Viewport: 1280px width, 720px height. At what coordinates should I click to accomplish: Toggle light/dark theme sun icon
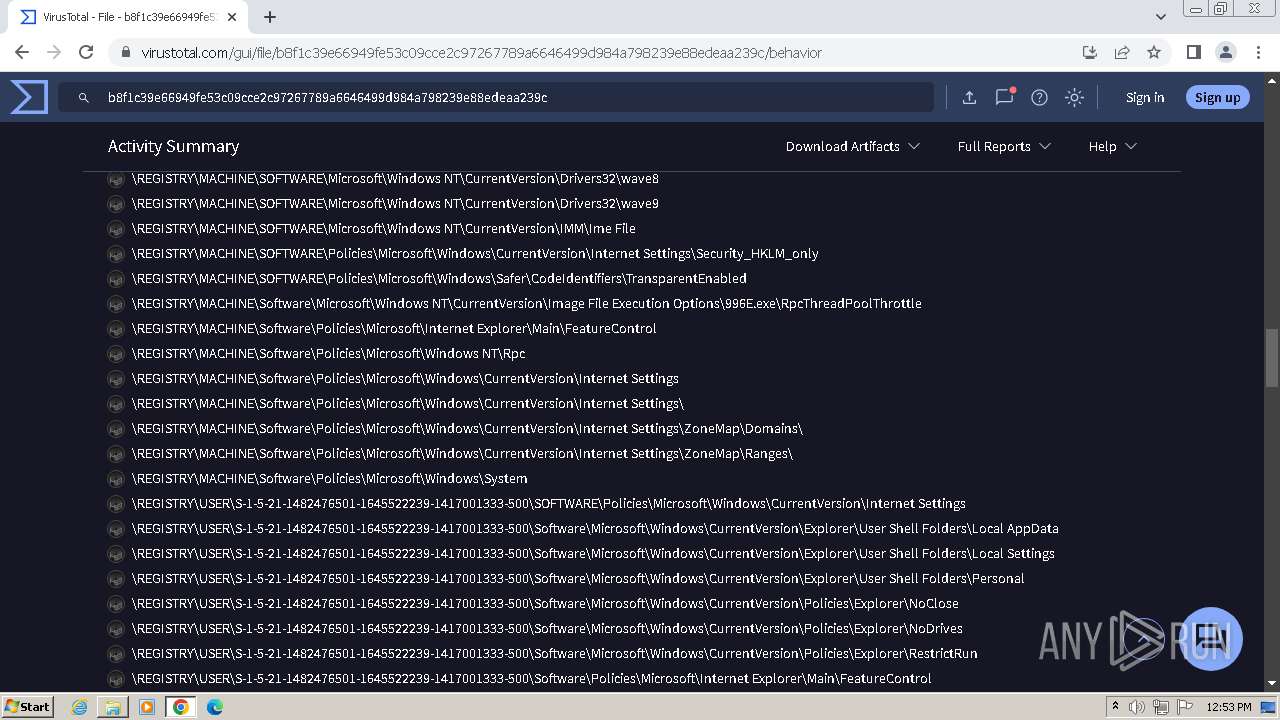(1074, 97)
